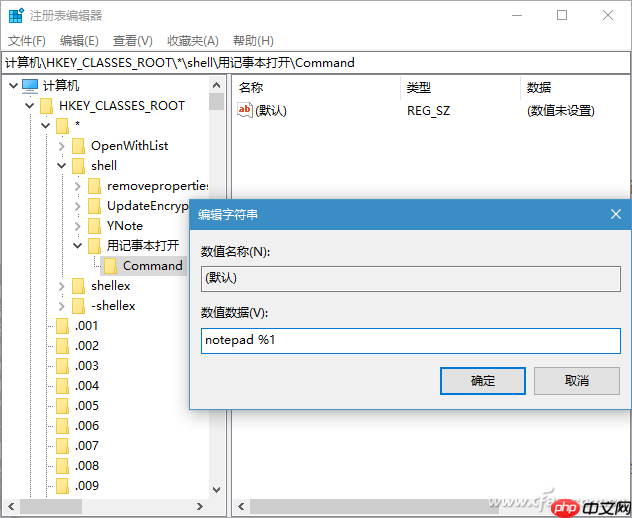This screenshot has width=632, height=518.
Task: Click the OpenWithList folder icon
Action: (x=79, y=146)
